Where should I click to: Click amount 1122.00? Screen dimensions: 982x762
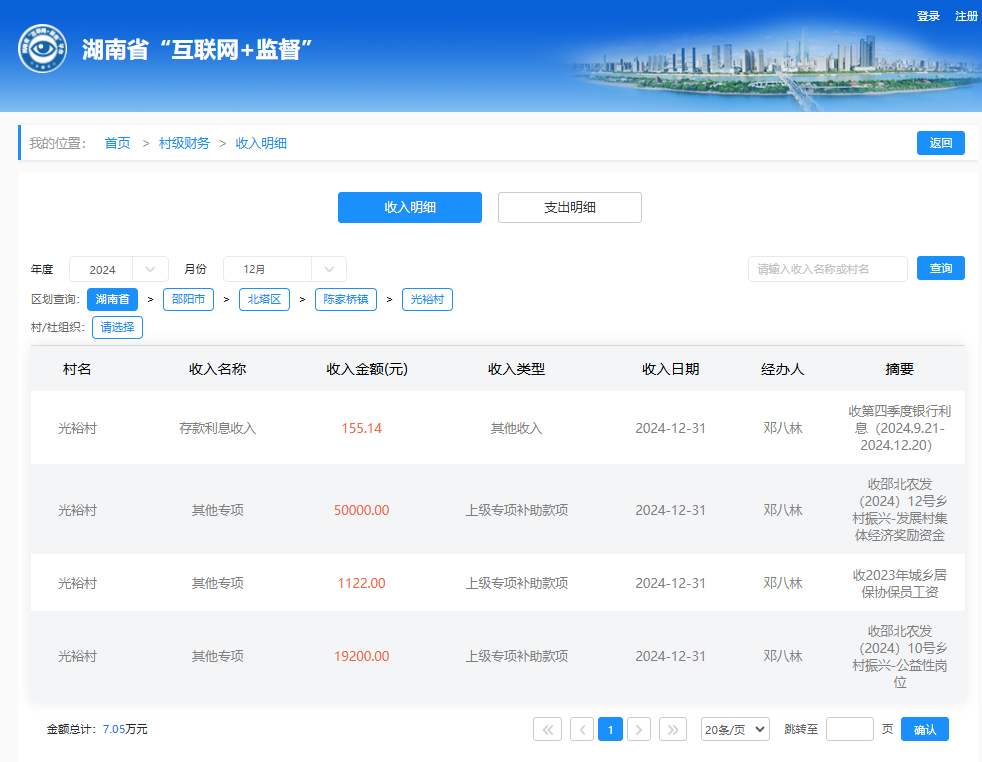point(361,584)
